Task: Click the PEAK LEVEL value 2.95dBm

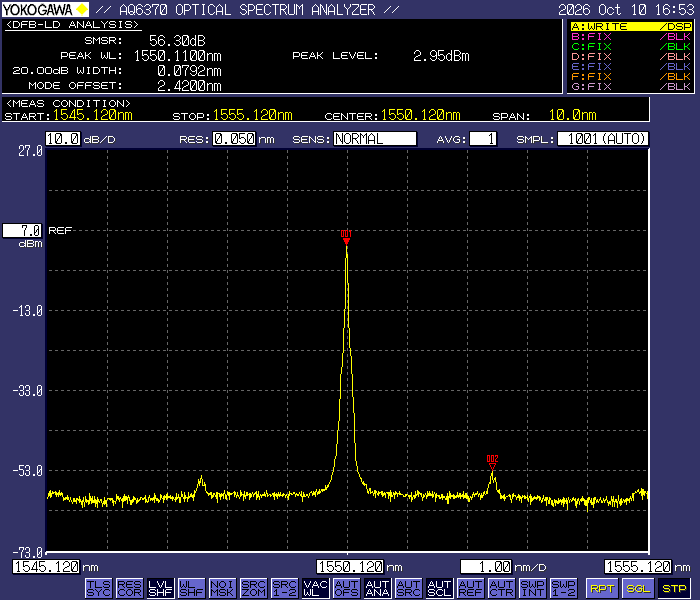Action: pos(441,56)
